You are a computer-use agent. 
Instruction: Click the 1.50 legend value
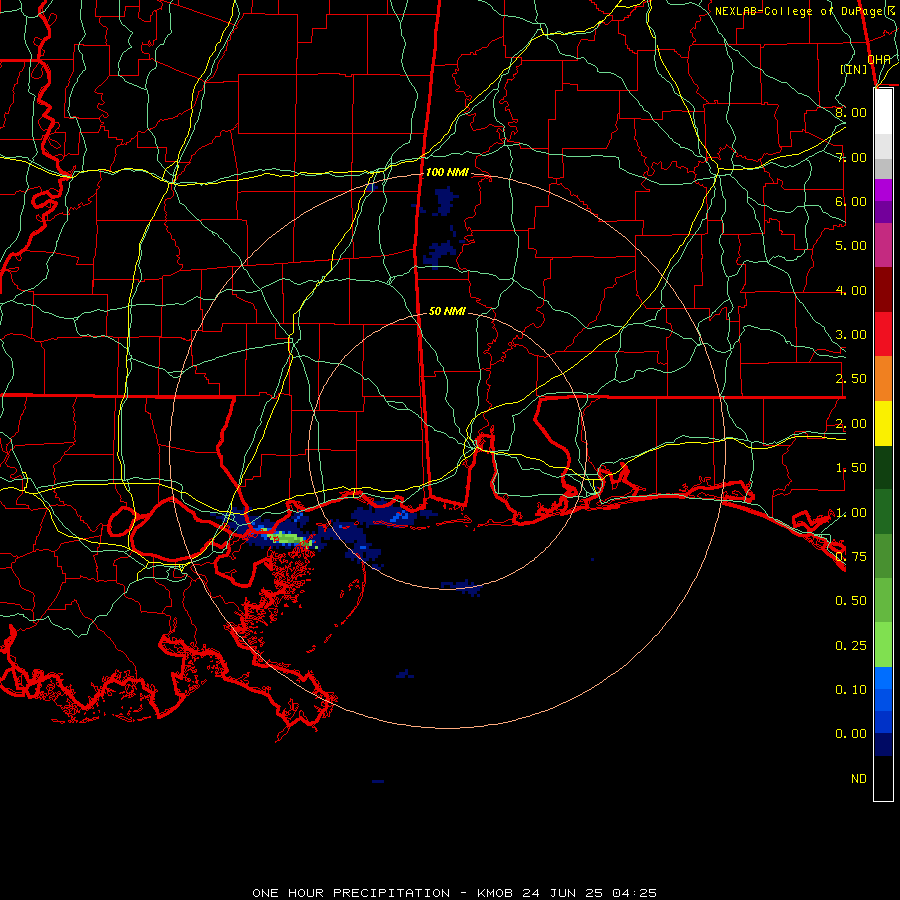(851, 468)
